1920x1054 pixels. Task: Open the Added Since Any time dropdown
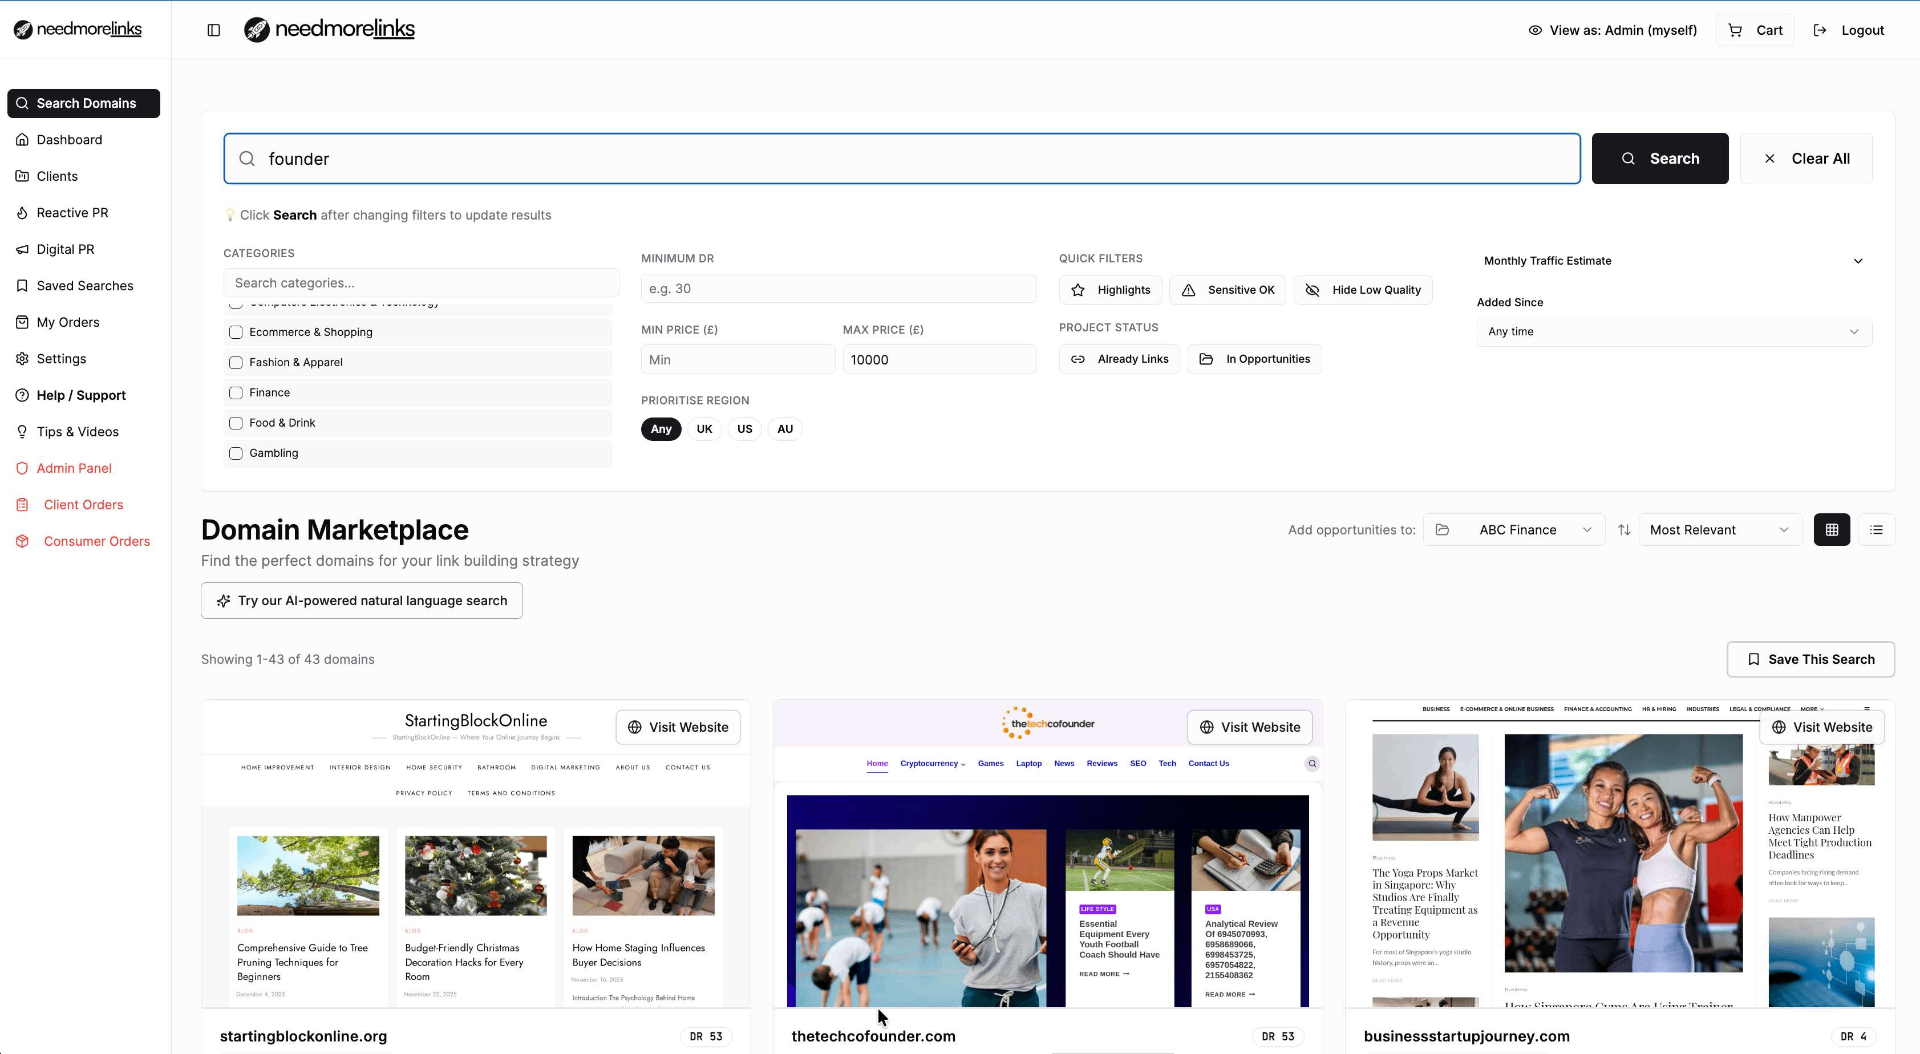coord(1674,332)
